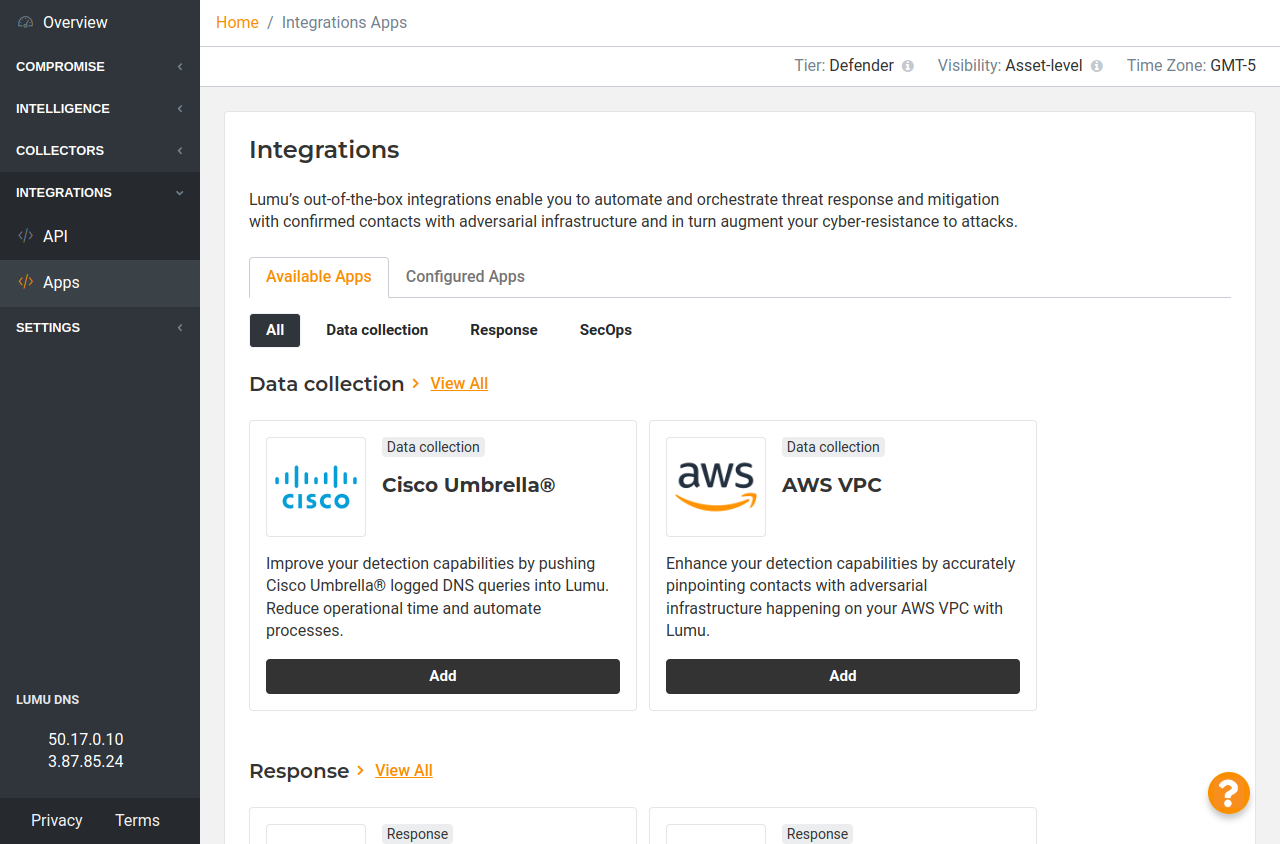Expand the Settings sidebar section

(x=100, y=327)
